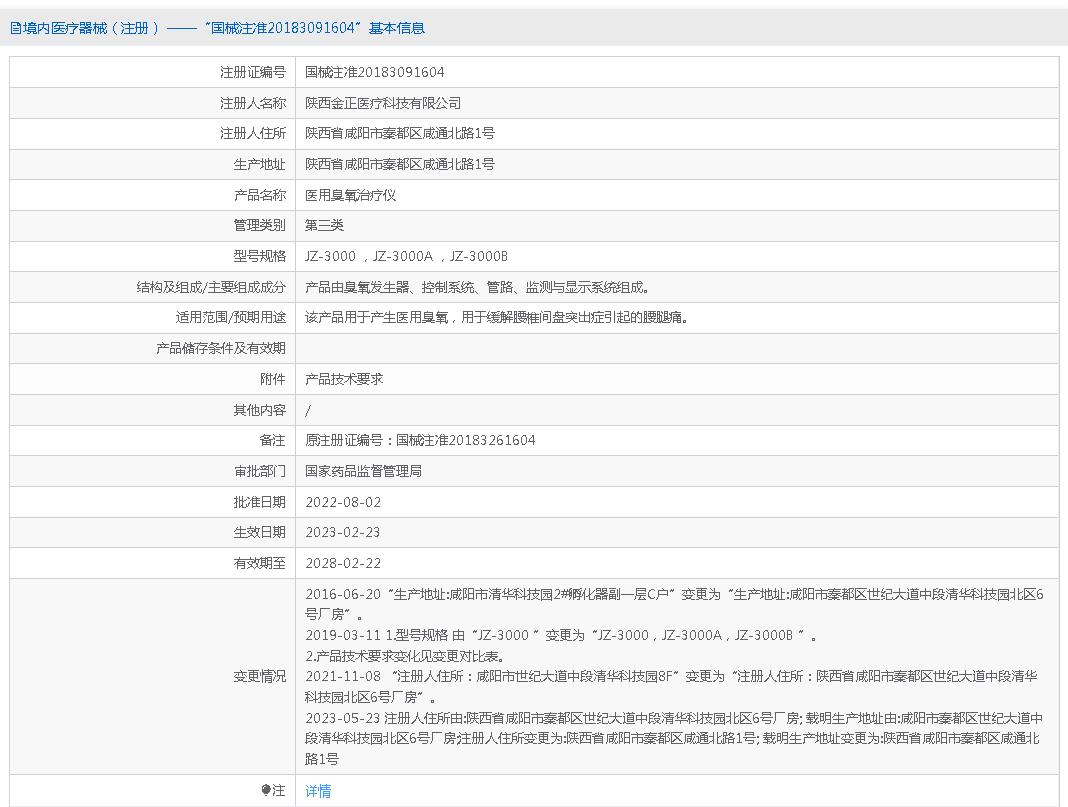Click the expiry date 2028-02-22
Screen dimensions: 1068x807
point(343,563)
